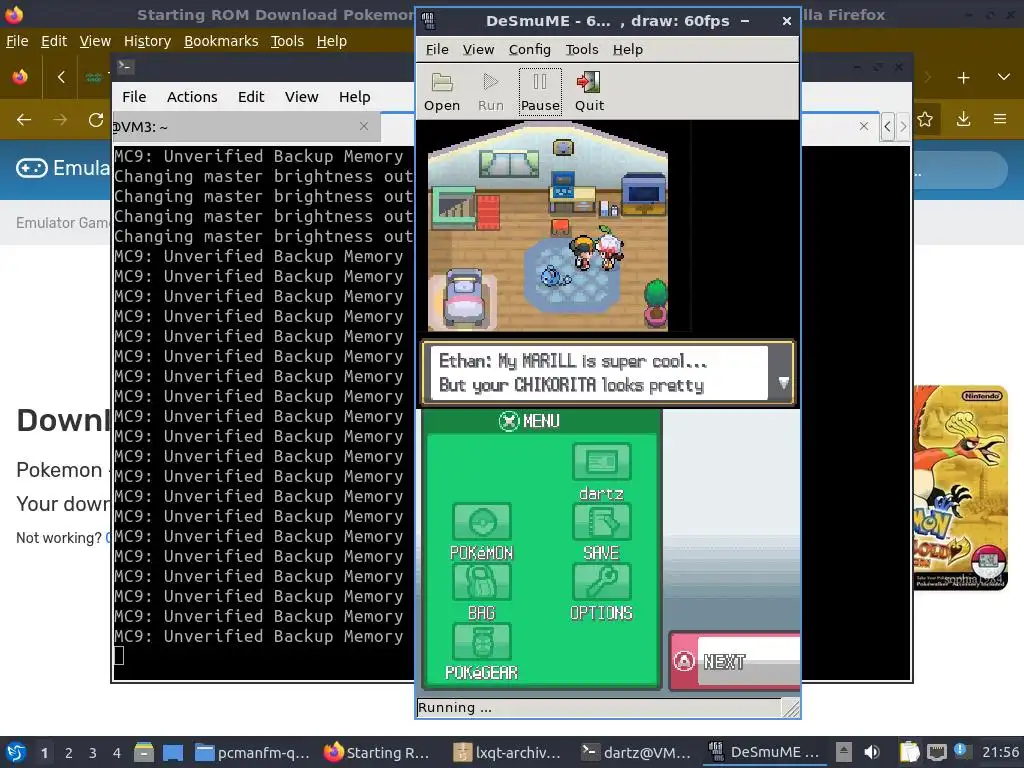Reload the page in Firefox
Screen dimensions: 1024x768
96,120
